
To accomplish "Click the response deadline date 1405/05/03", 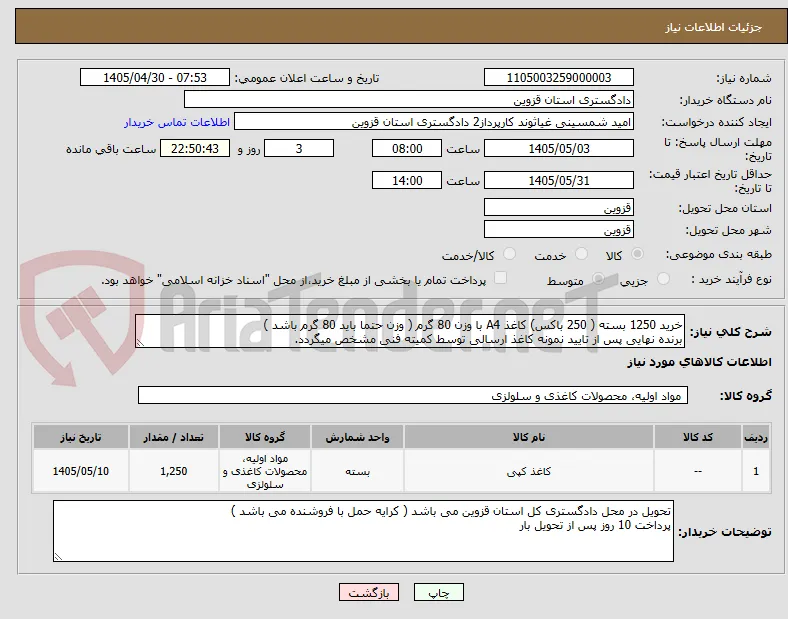I will pos(559,148).
